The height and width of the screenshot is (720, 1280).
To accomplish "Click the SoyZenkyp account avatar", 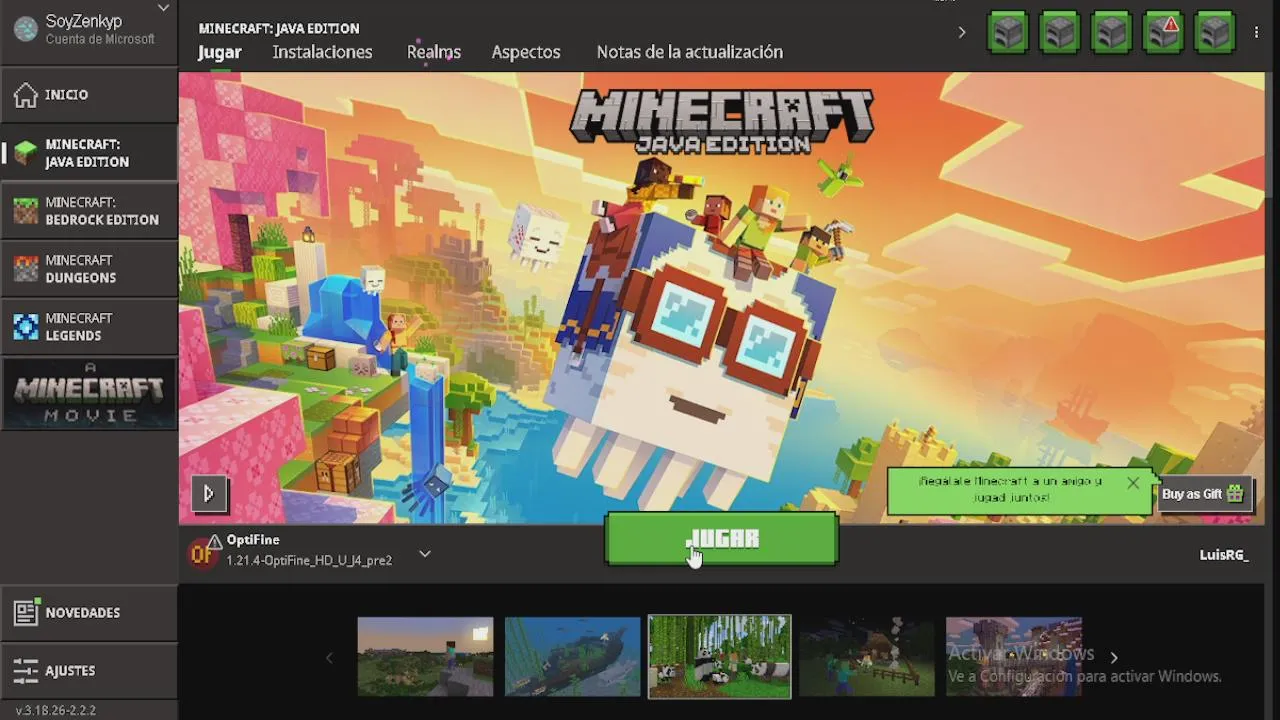I will coord(25,29).
